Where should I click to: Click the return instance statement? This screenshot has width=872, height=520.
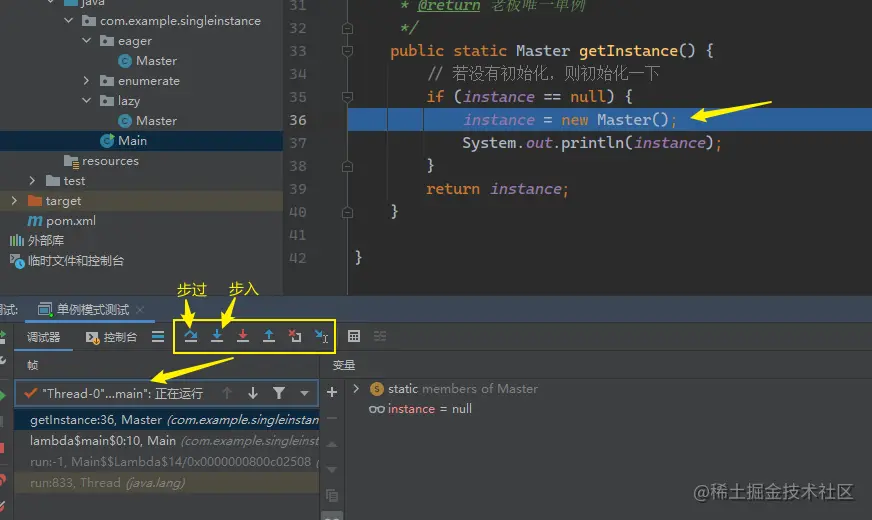click(497, 189)
